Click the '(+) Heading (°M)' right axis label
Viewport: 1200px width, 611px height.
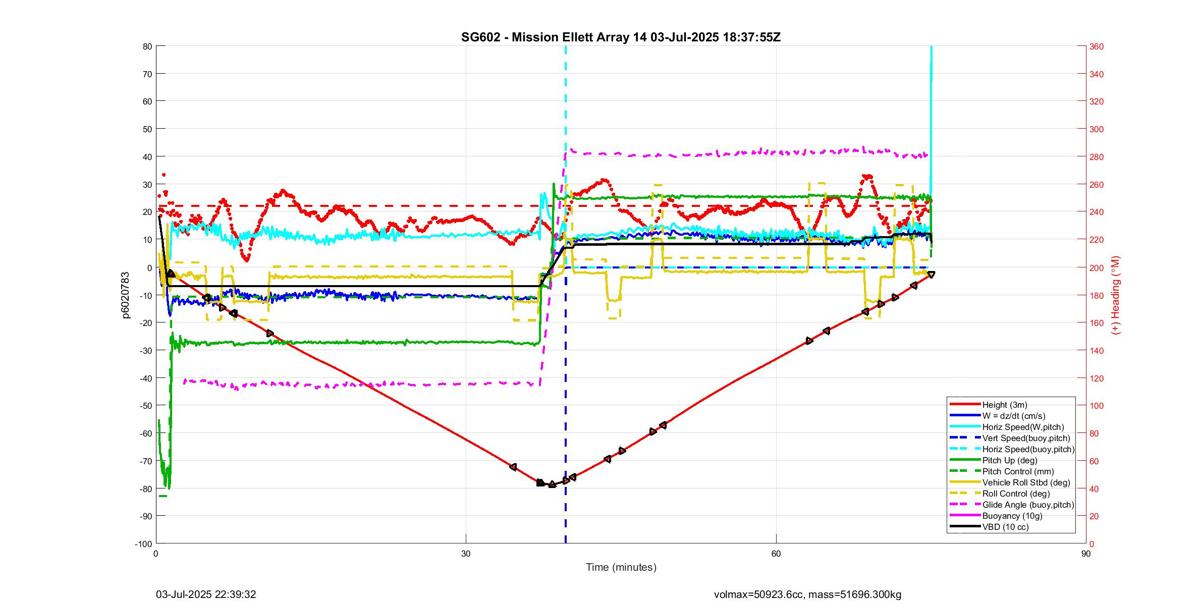(x=1116, y=295)
